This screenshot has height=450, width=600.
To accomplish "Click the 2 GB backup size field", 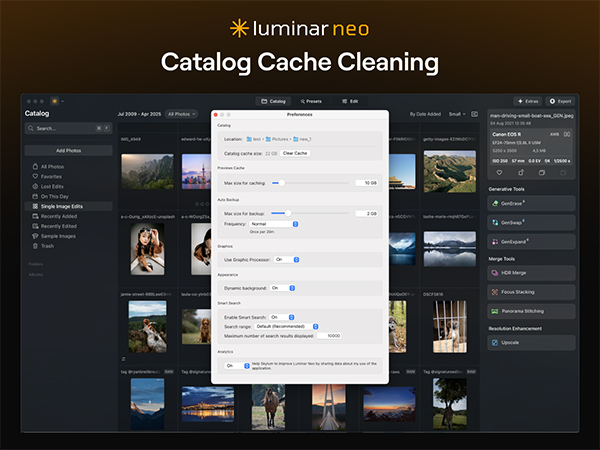I will 367,214.
